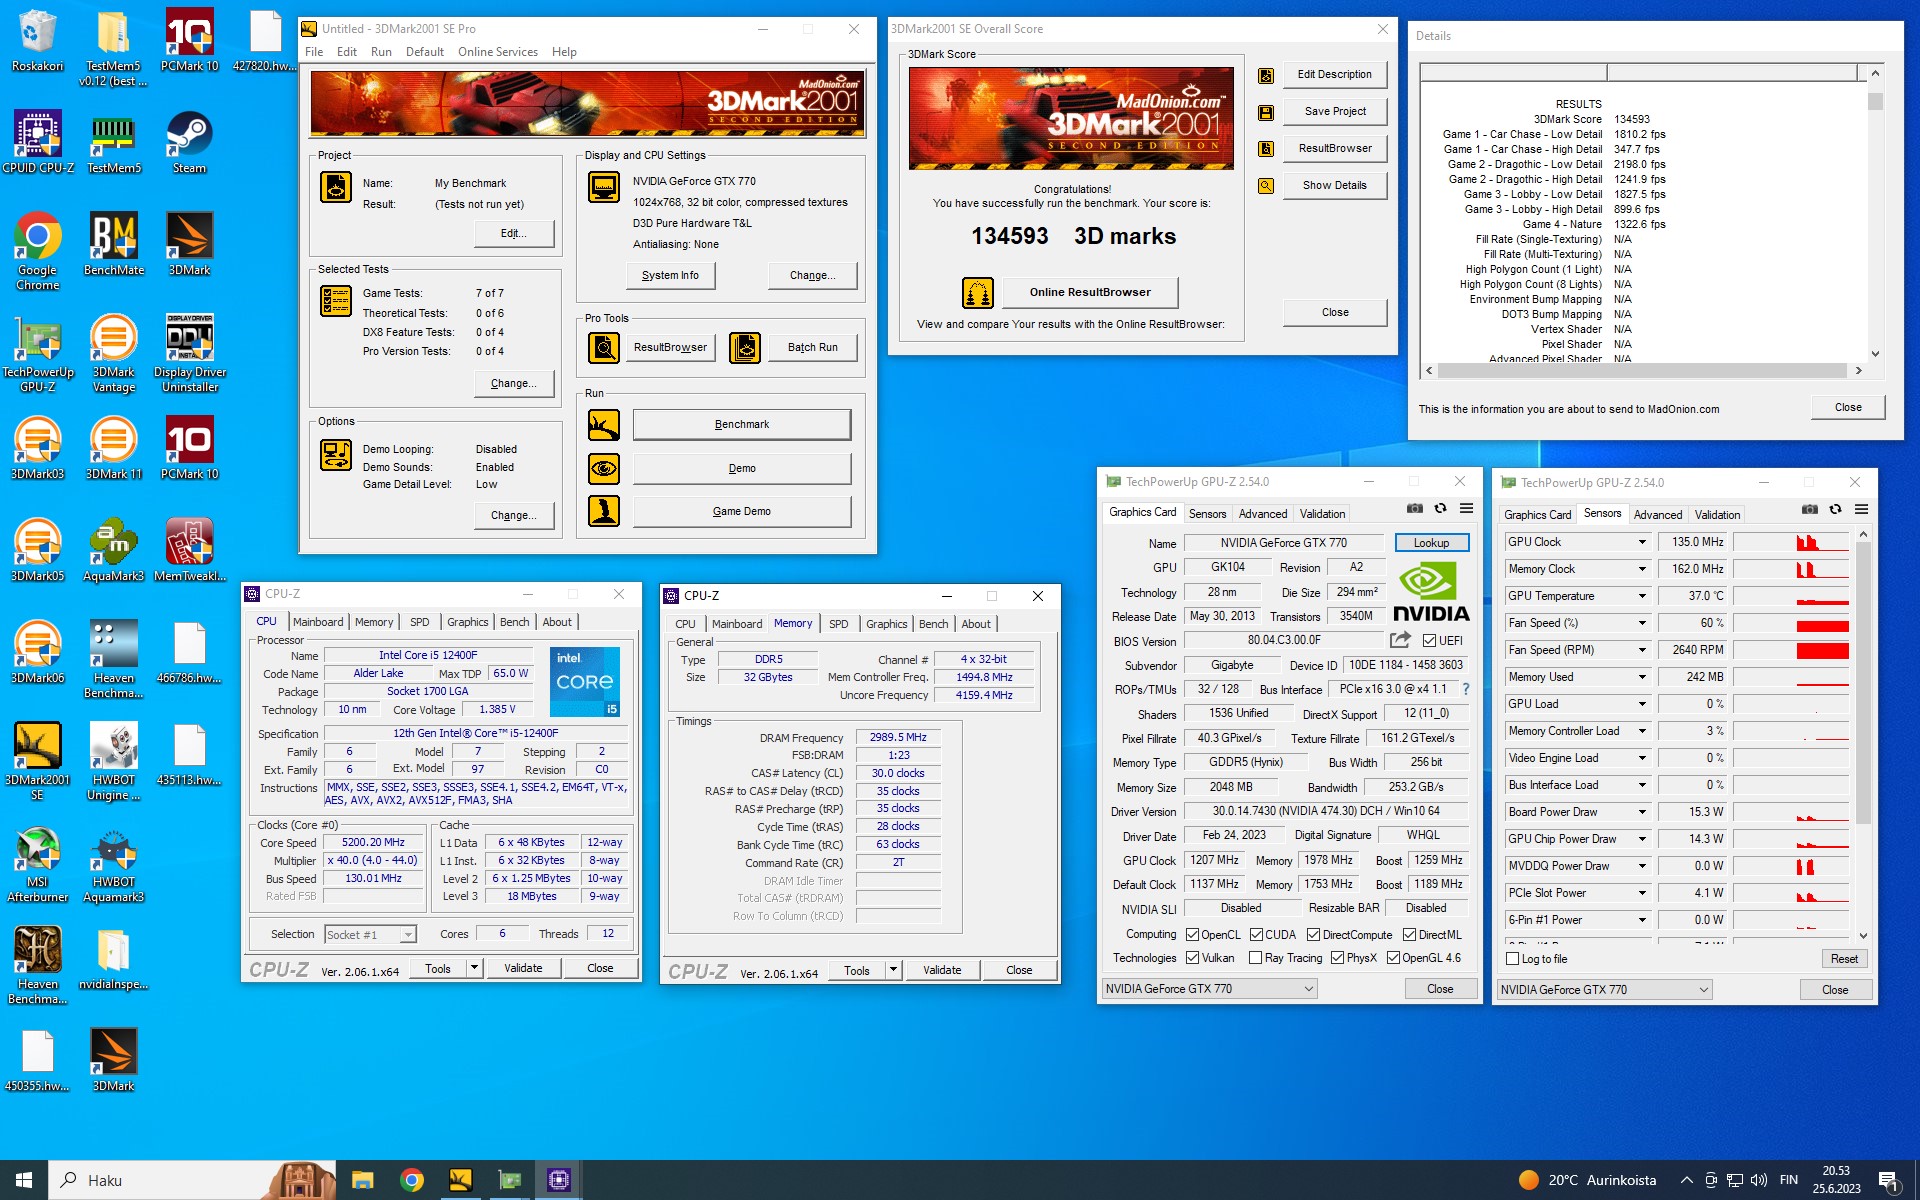Screen dimensions: 1920x1200
Task: Switch to Advanced tab in GPU-Z Graphics Card window
Action: pos(1263,514)
